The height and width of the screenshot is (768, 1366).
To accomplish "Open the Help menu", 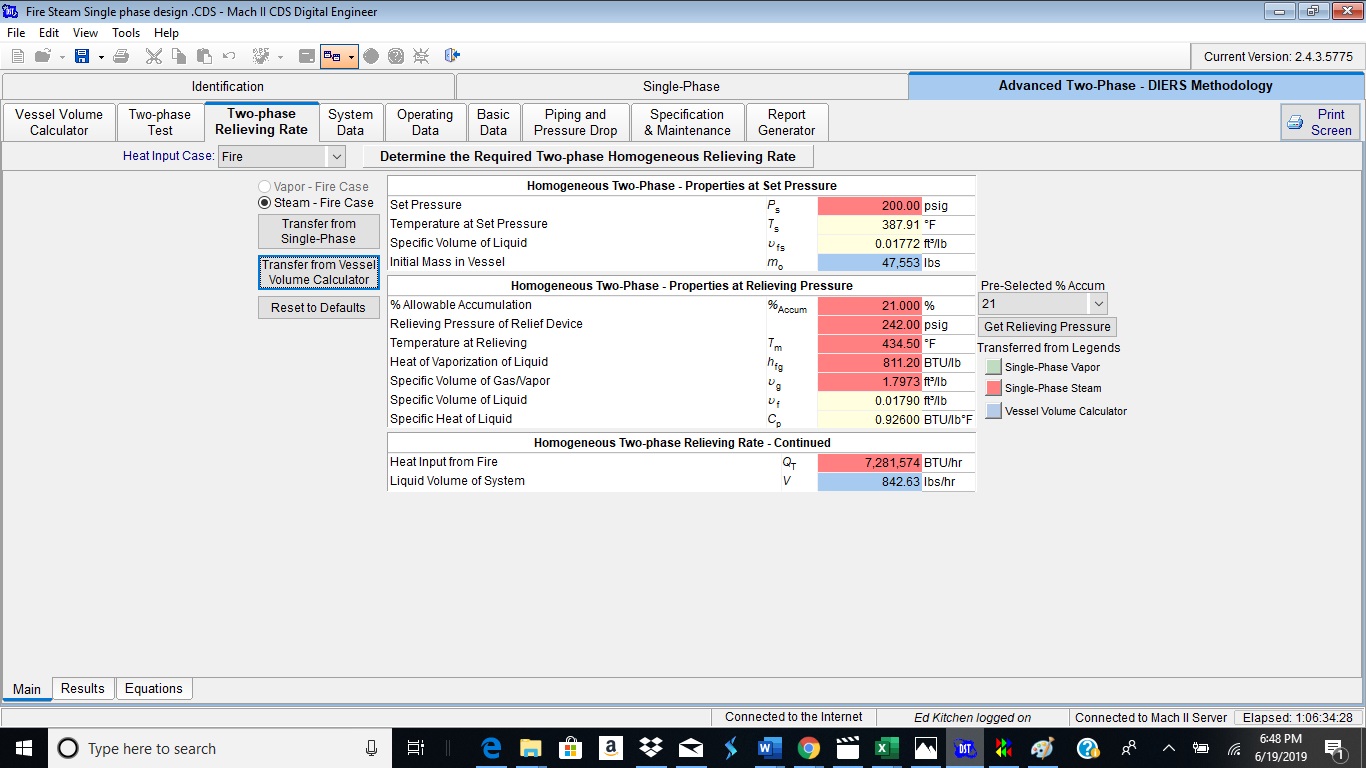I will coord(166,33).
